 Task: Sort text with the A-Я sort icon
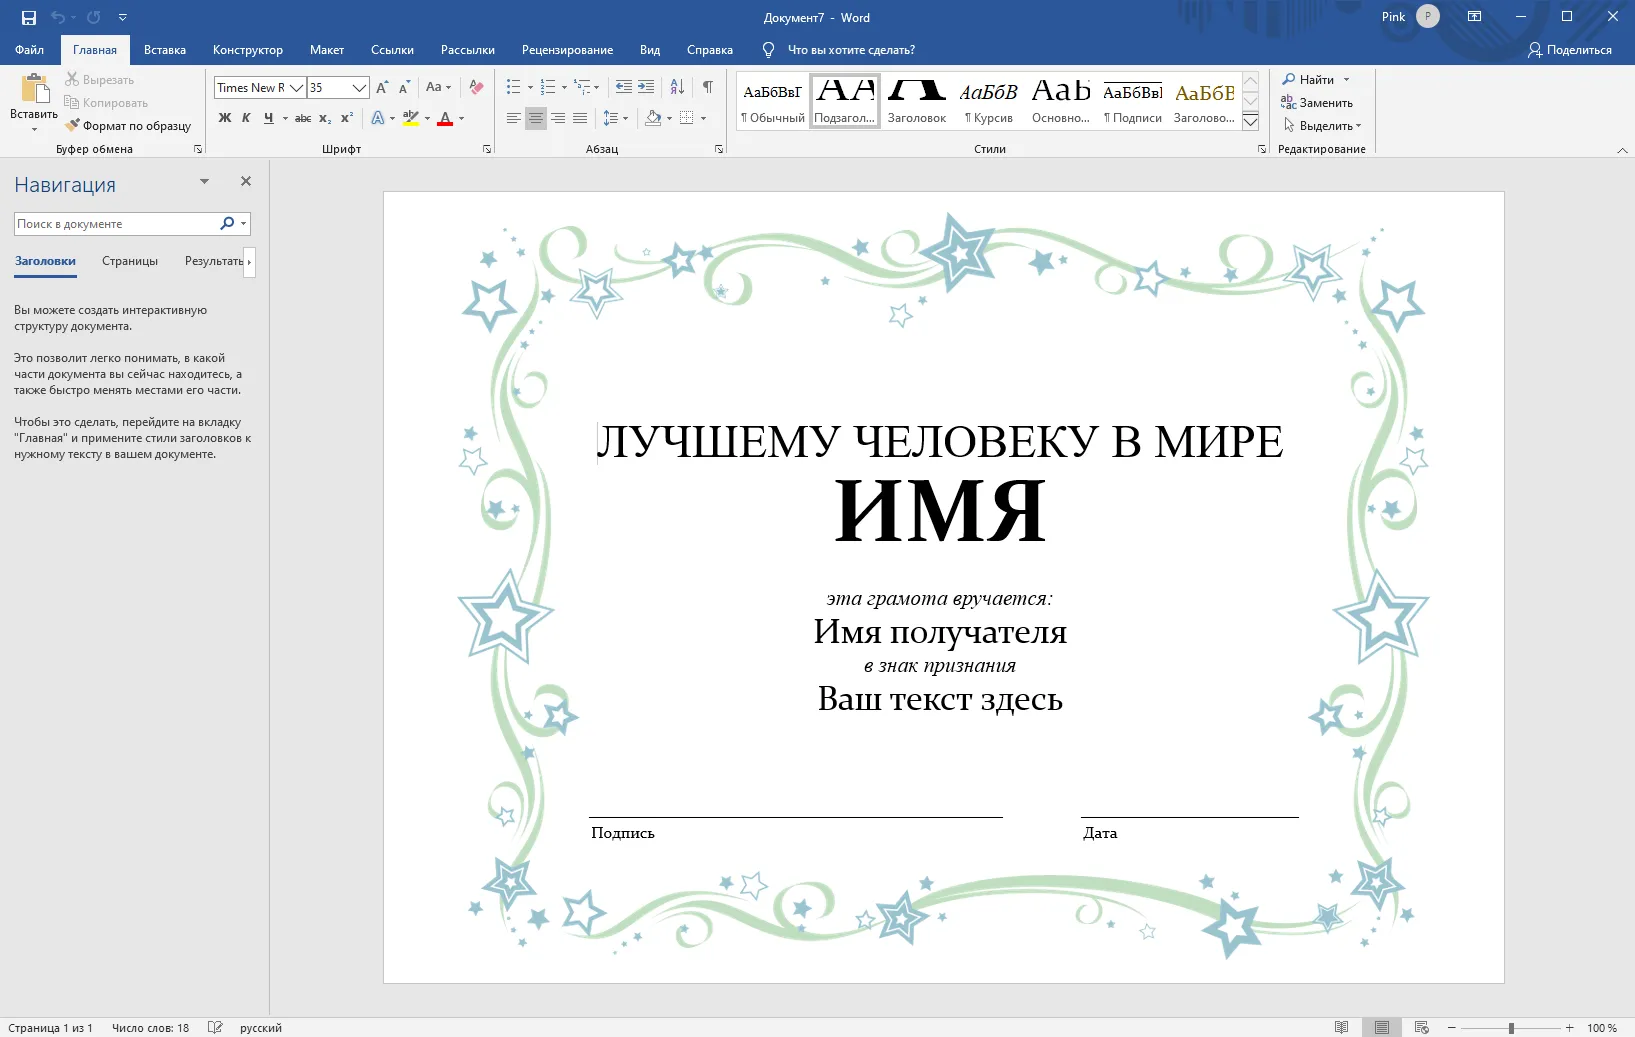(x=677, y=87)
